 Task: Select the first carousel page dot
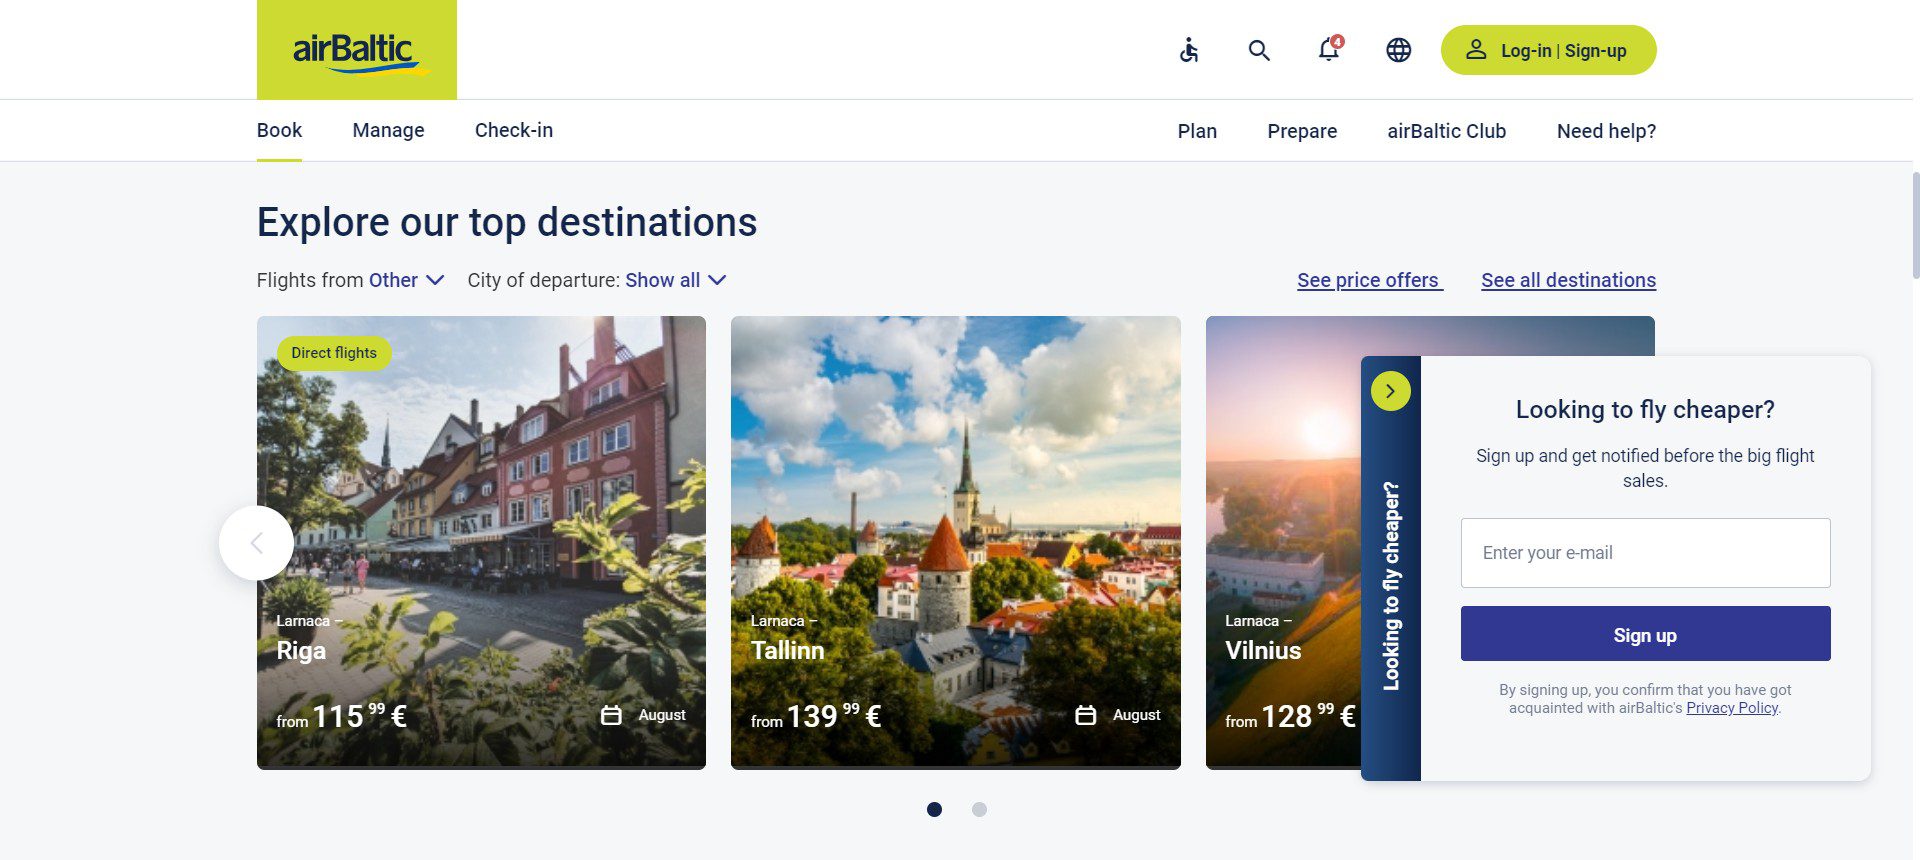934,809
